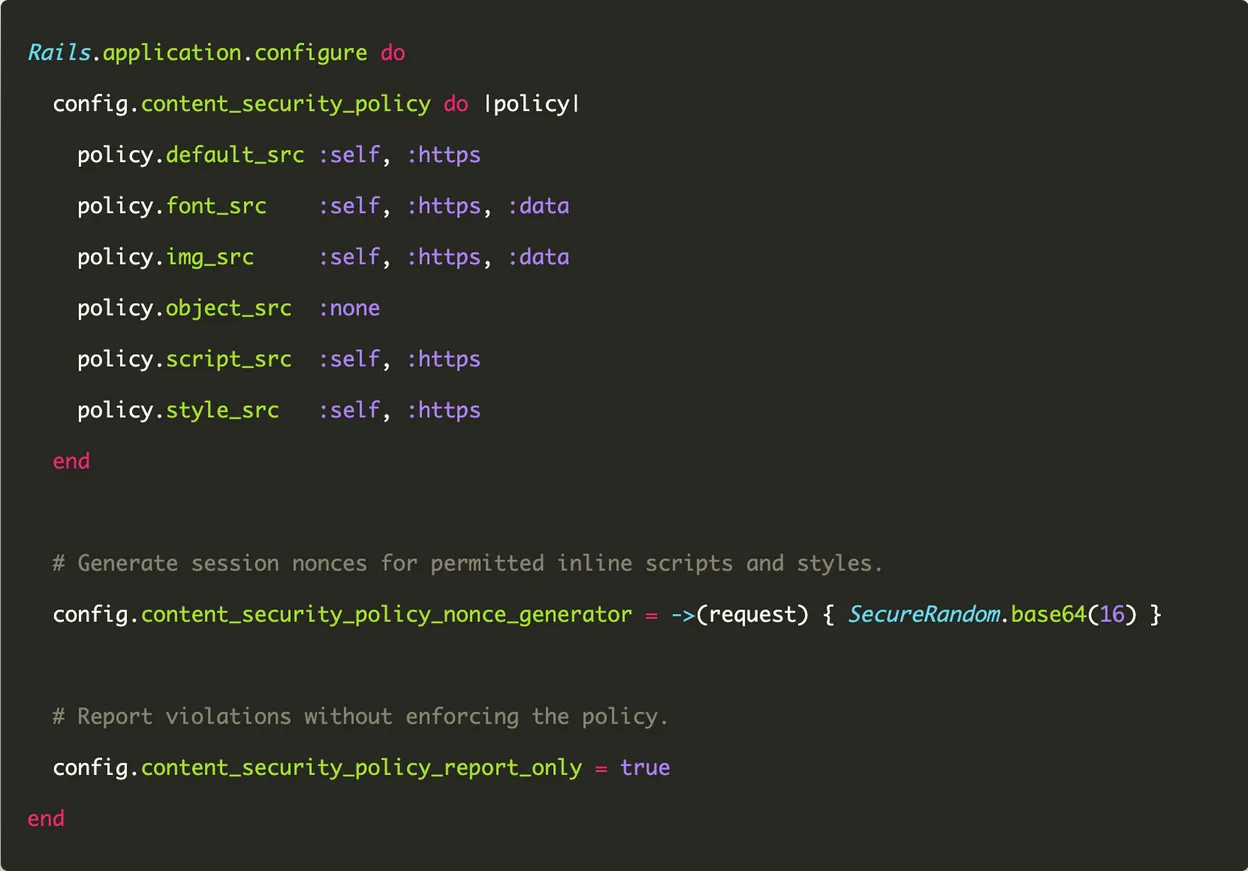Click the :data symbol on the img_src line
Viewport: 1248px width, 871px height.
click(x=538, y=257)
